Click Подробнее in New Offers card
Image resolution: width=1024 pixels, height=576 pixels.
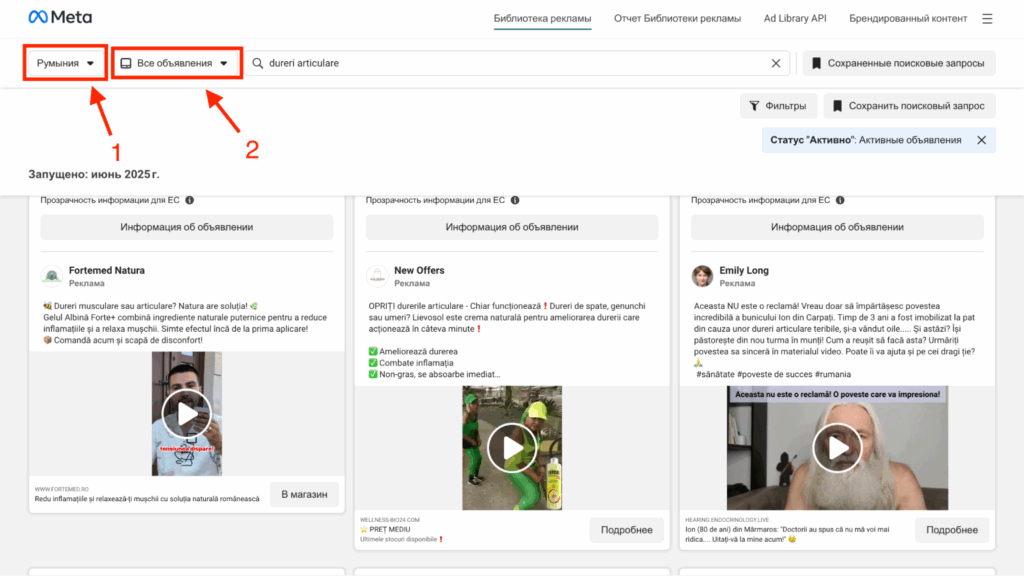pos(626,530)
